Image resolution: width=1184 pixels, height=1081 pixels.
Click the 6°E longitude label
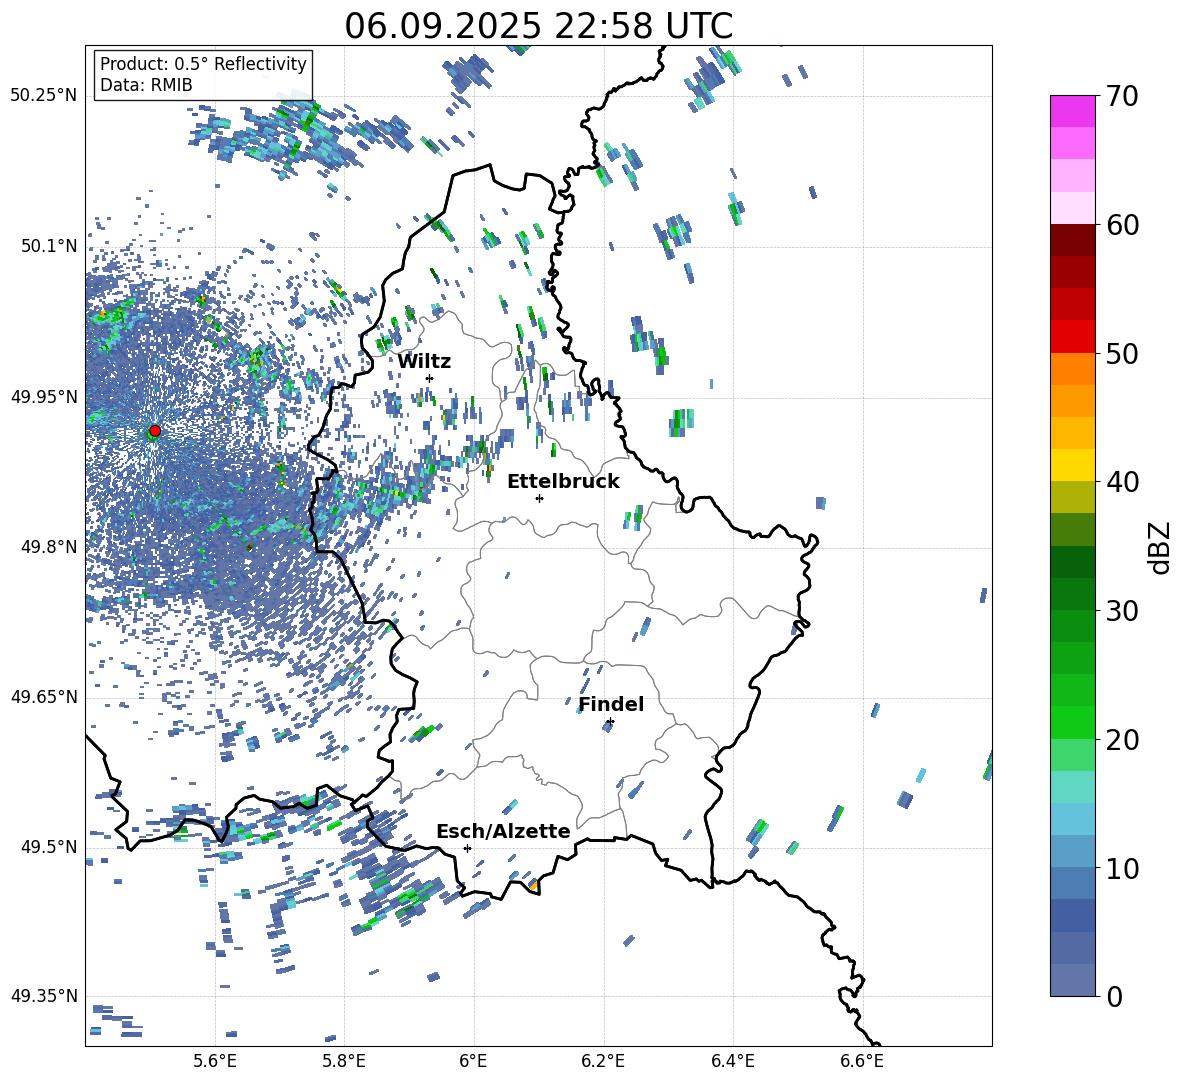pyautogui.click(x=473, y=1062)
